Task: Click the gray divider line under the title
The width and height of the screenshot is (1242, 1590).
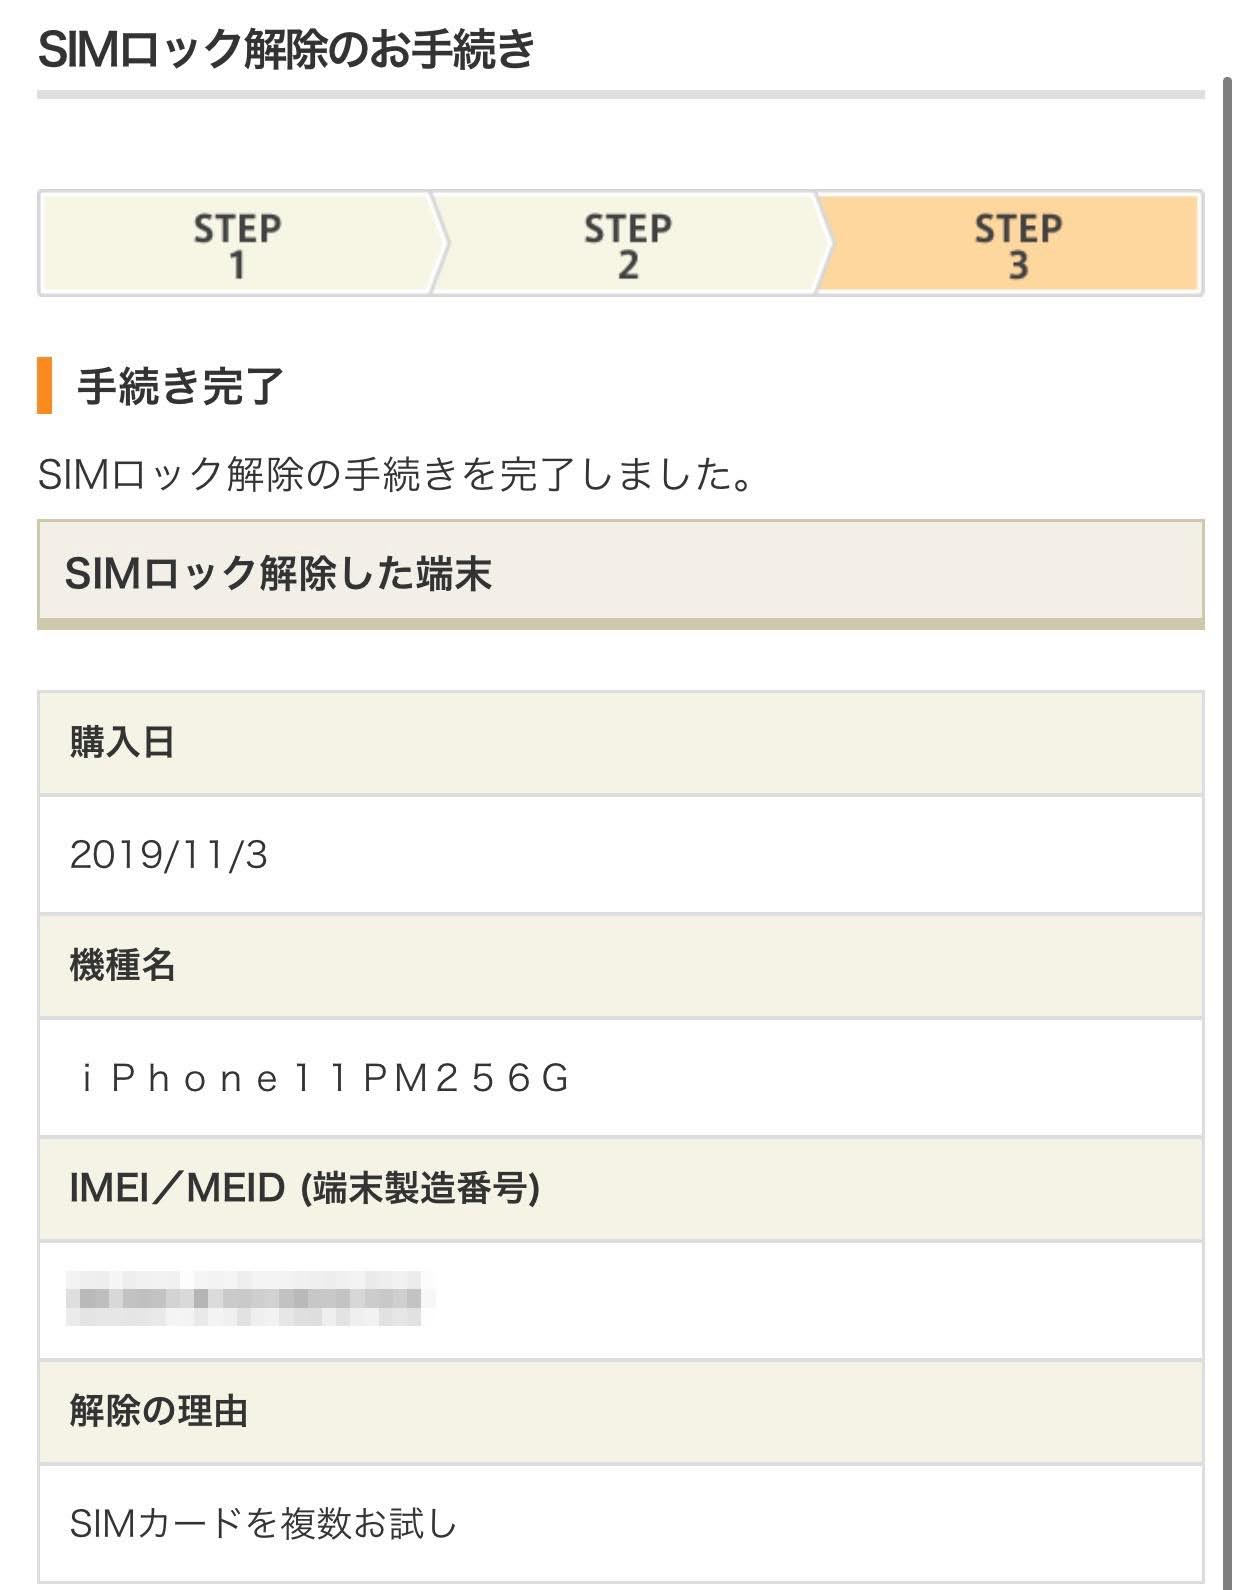Action: [x=620, y=95]
